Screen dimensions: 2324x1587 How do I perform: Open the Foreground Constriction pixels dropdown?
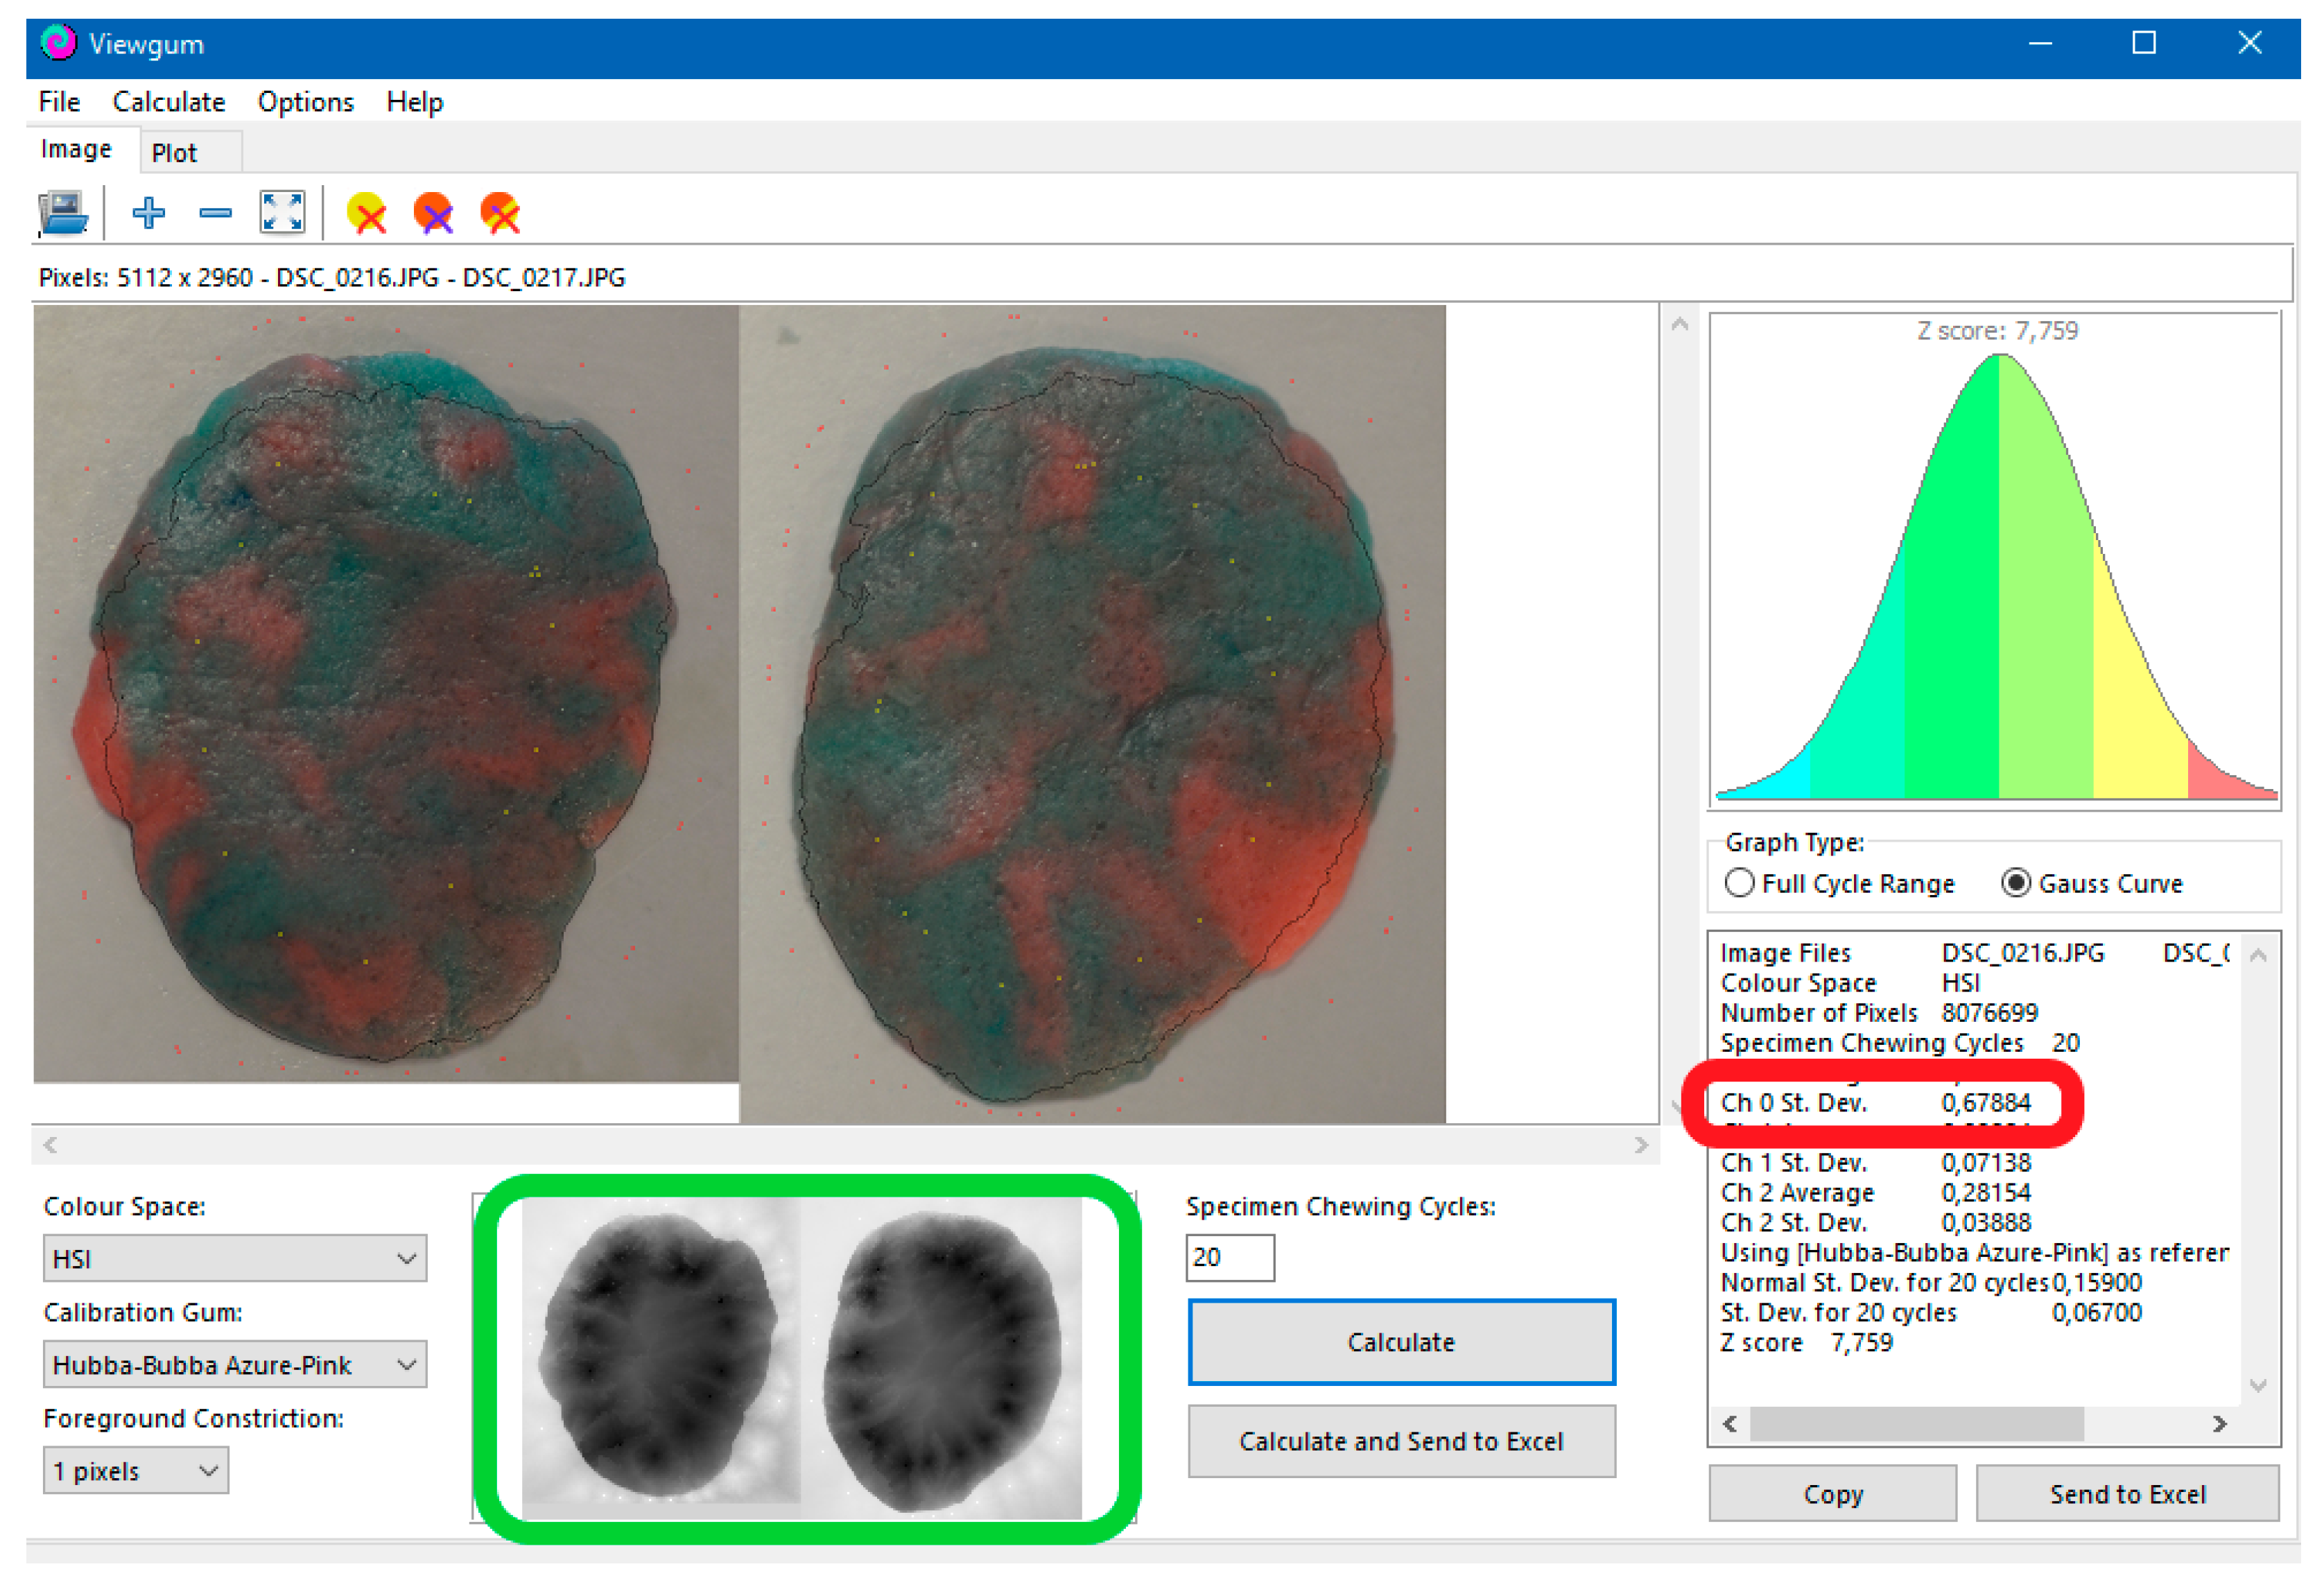coord(136,1470)
